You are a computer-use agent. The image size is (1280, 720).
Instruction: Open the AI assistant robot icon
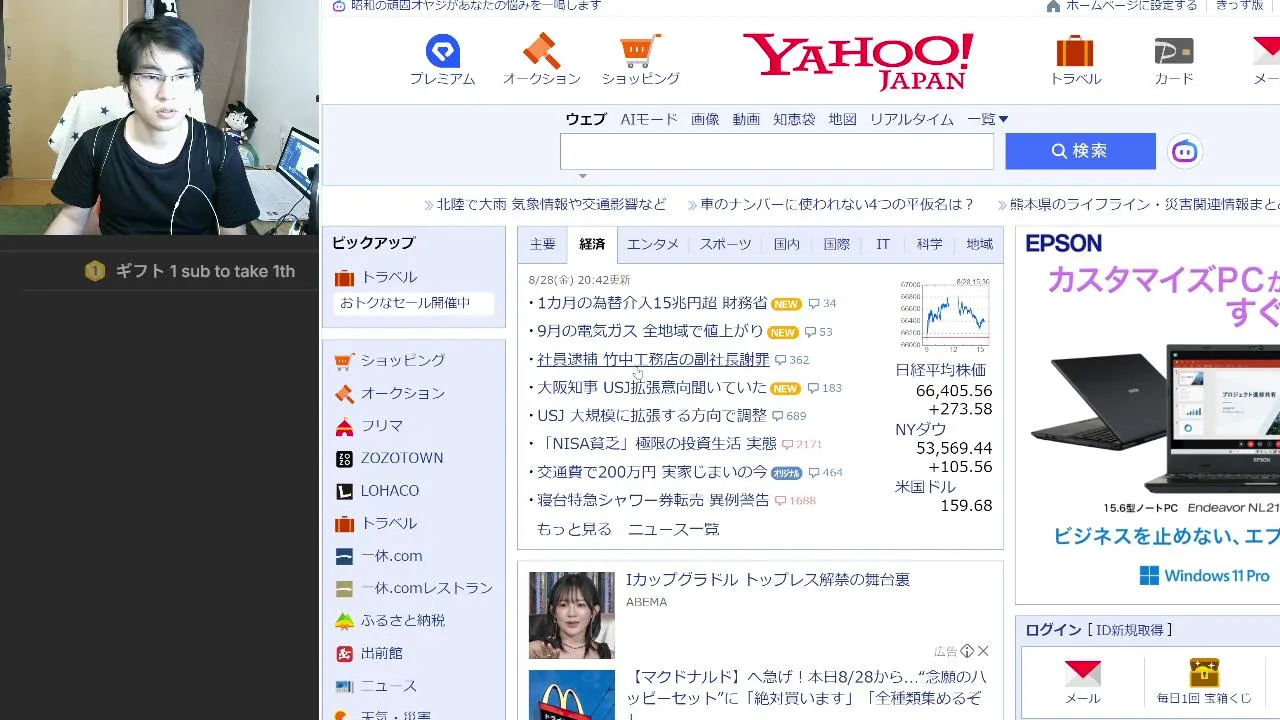(1185, 151)
